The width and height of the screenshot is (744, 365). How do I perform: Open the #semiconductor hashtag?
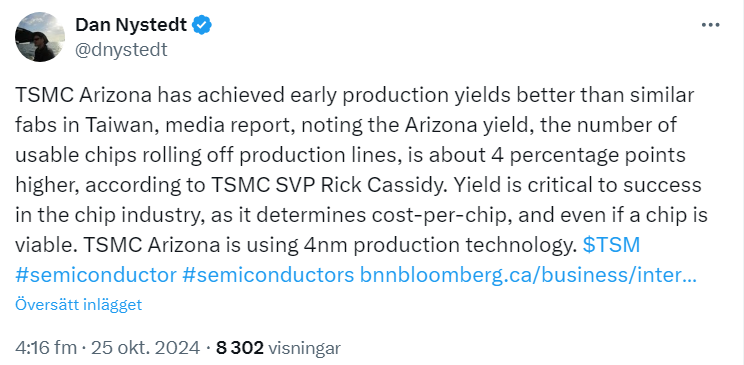(x=96, y=275)
